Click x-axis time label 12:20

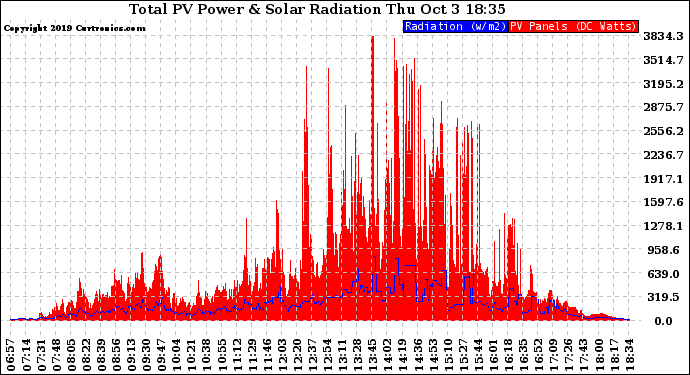click(x=297, y=354)
